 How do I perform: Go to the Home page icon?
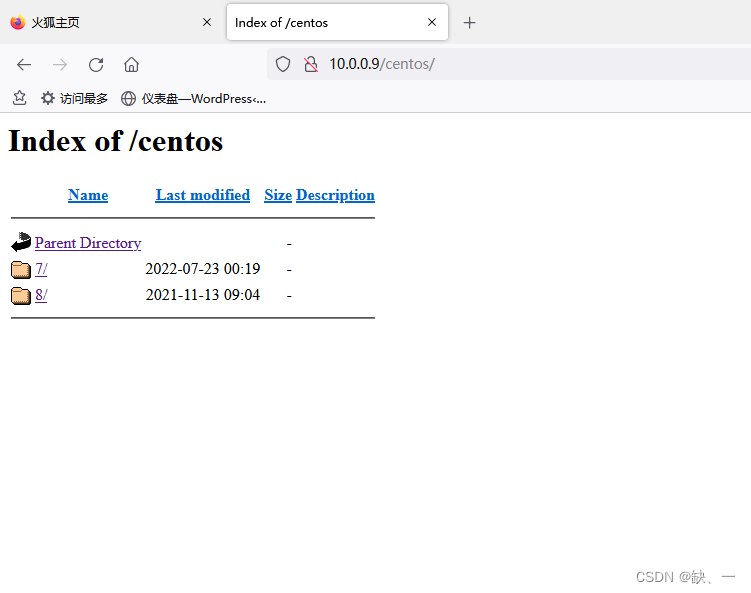click(131, 64)
